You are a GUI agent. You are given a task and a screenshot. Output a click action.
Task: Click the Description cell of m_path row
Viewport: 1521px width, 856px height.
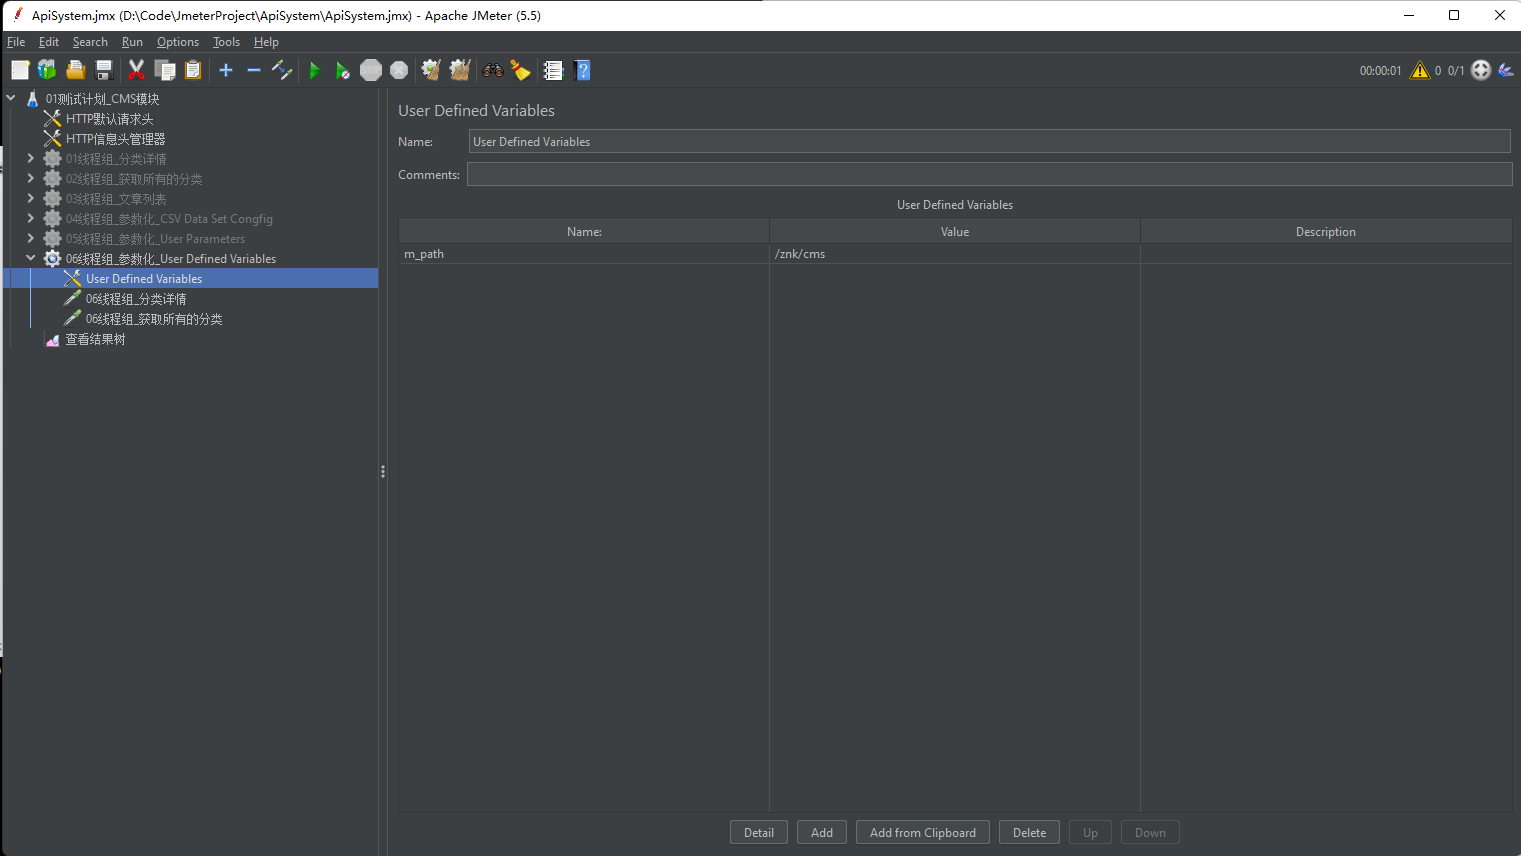(1326, 254)
